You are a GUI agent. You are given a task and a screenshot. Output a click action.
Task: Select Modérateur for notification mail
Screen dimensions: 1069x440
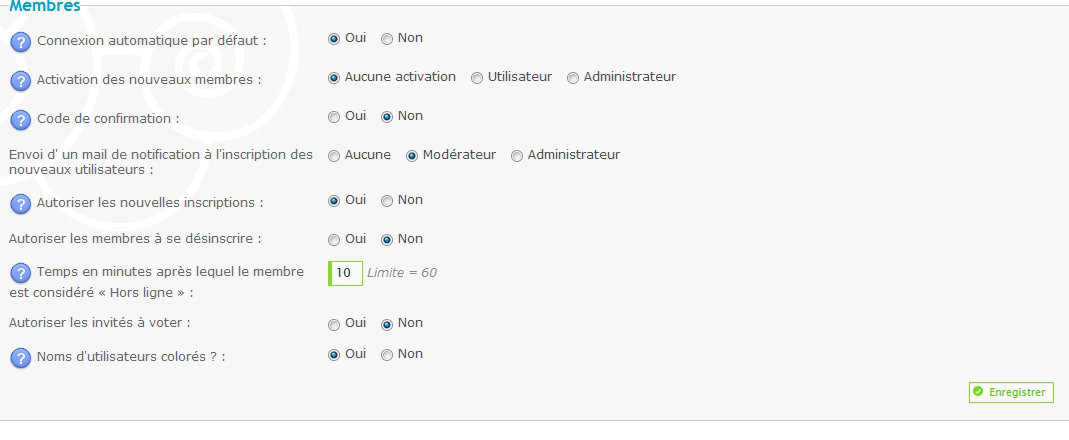pos(412,156)
